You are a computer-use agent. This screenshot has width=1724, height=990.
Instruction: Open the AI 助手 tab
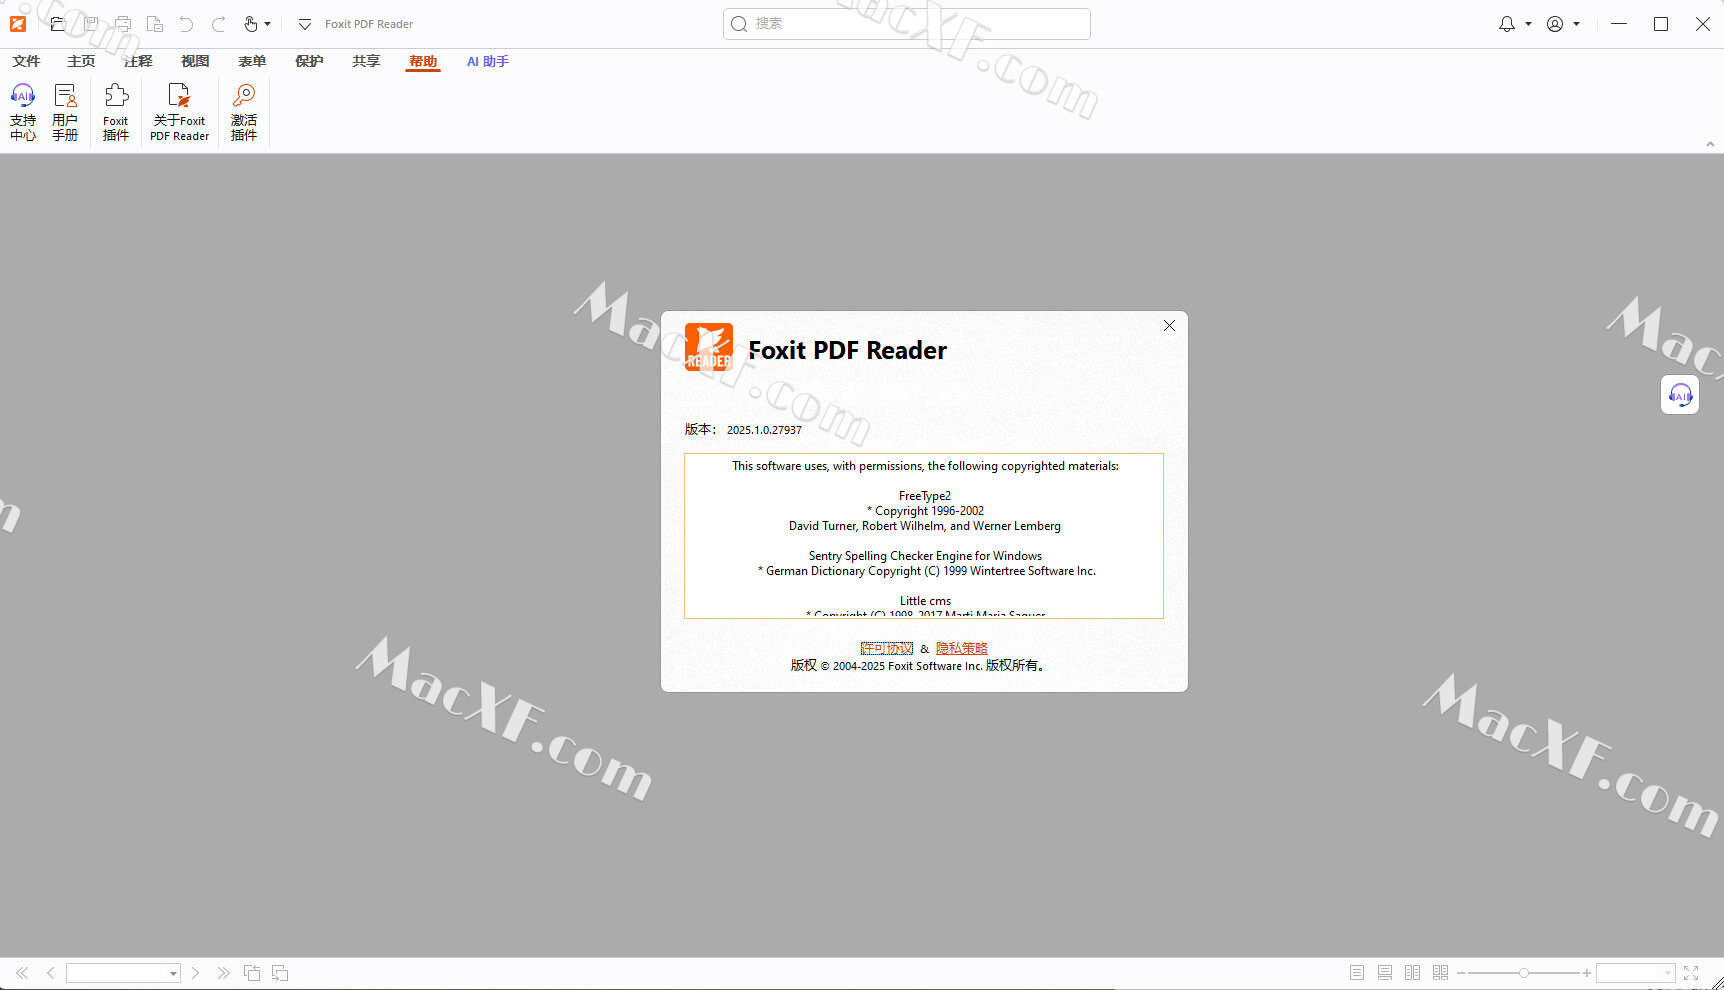[x=488, y=61]
